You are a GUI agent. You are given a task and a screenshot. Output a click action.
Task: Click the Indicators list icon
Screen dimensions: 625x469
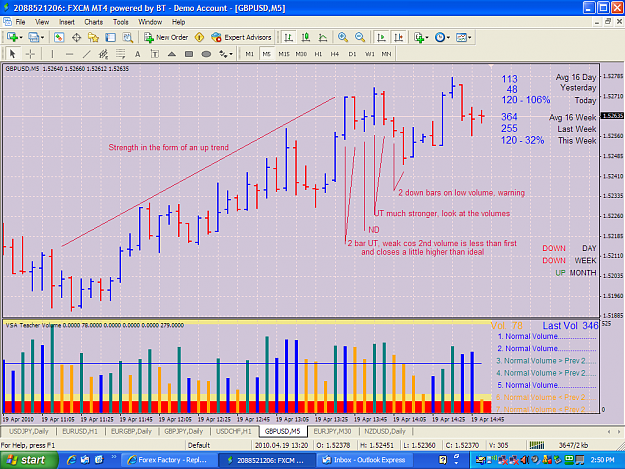point(418,37)
